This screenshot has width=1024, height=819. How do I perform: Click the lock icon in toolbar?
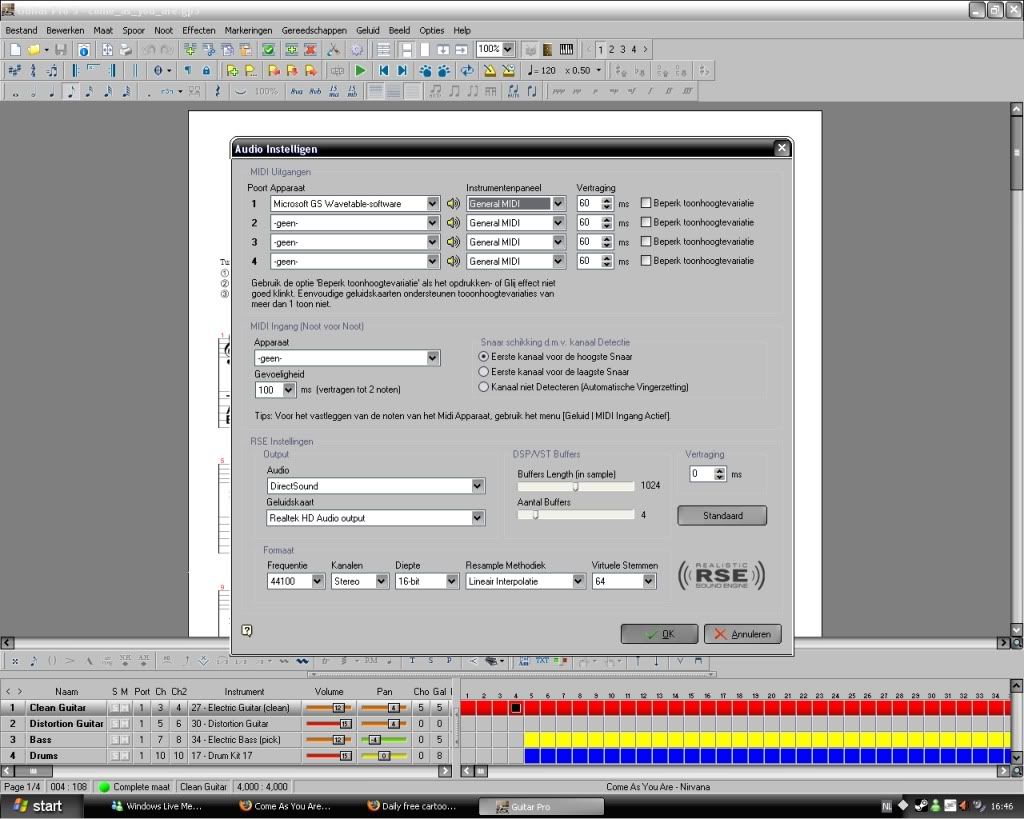tap(206, 71)
